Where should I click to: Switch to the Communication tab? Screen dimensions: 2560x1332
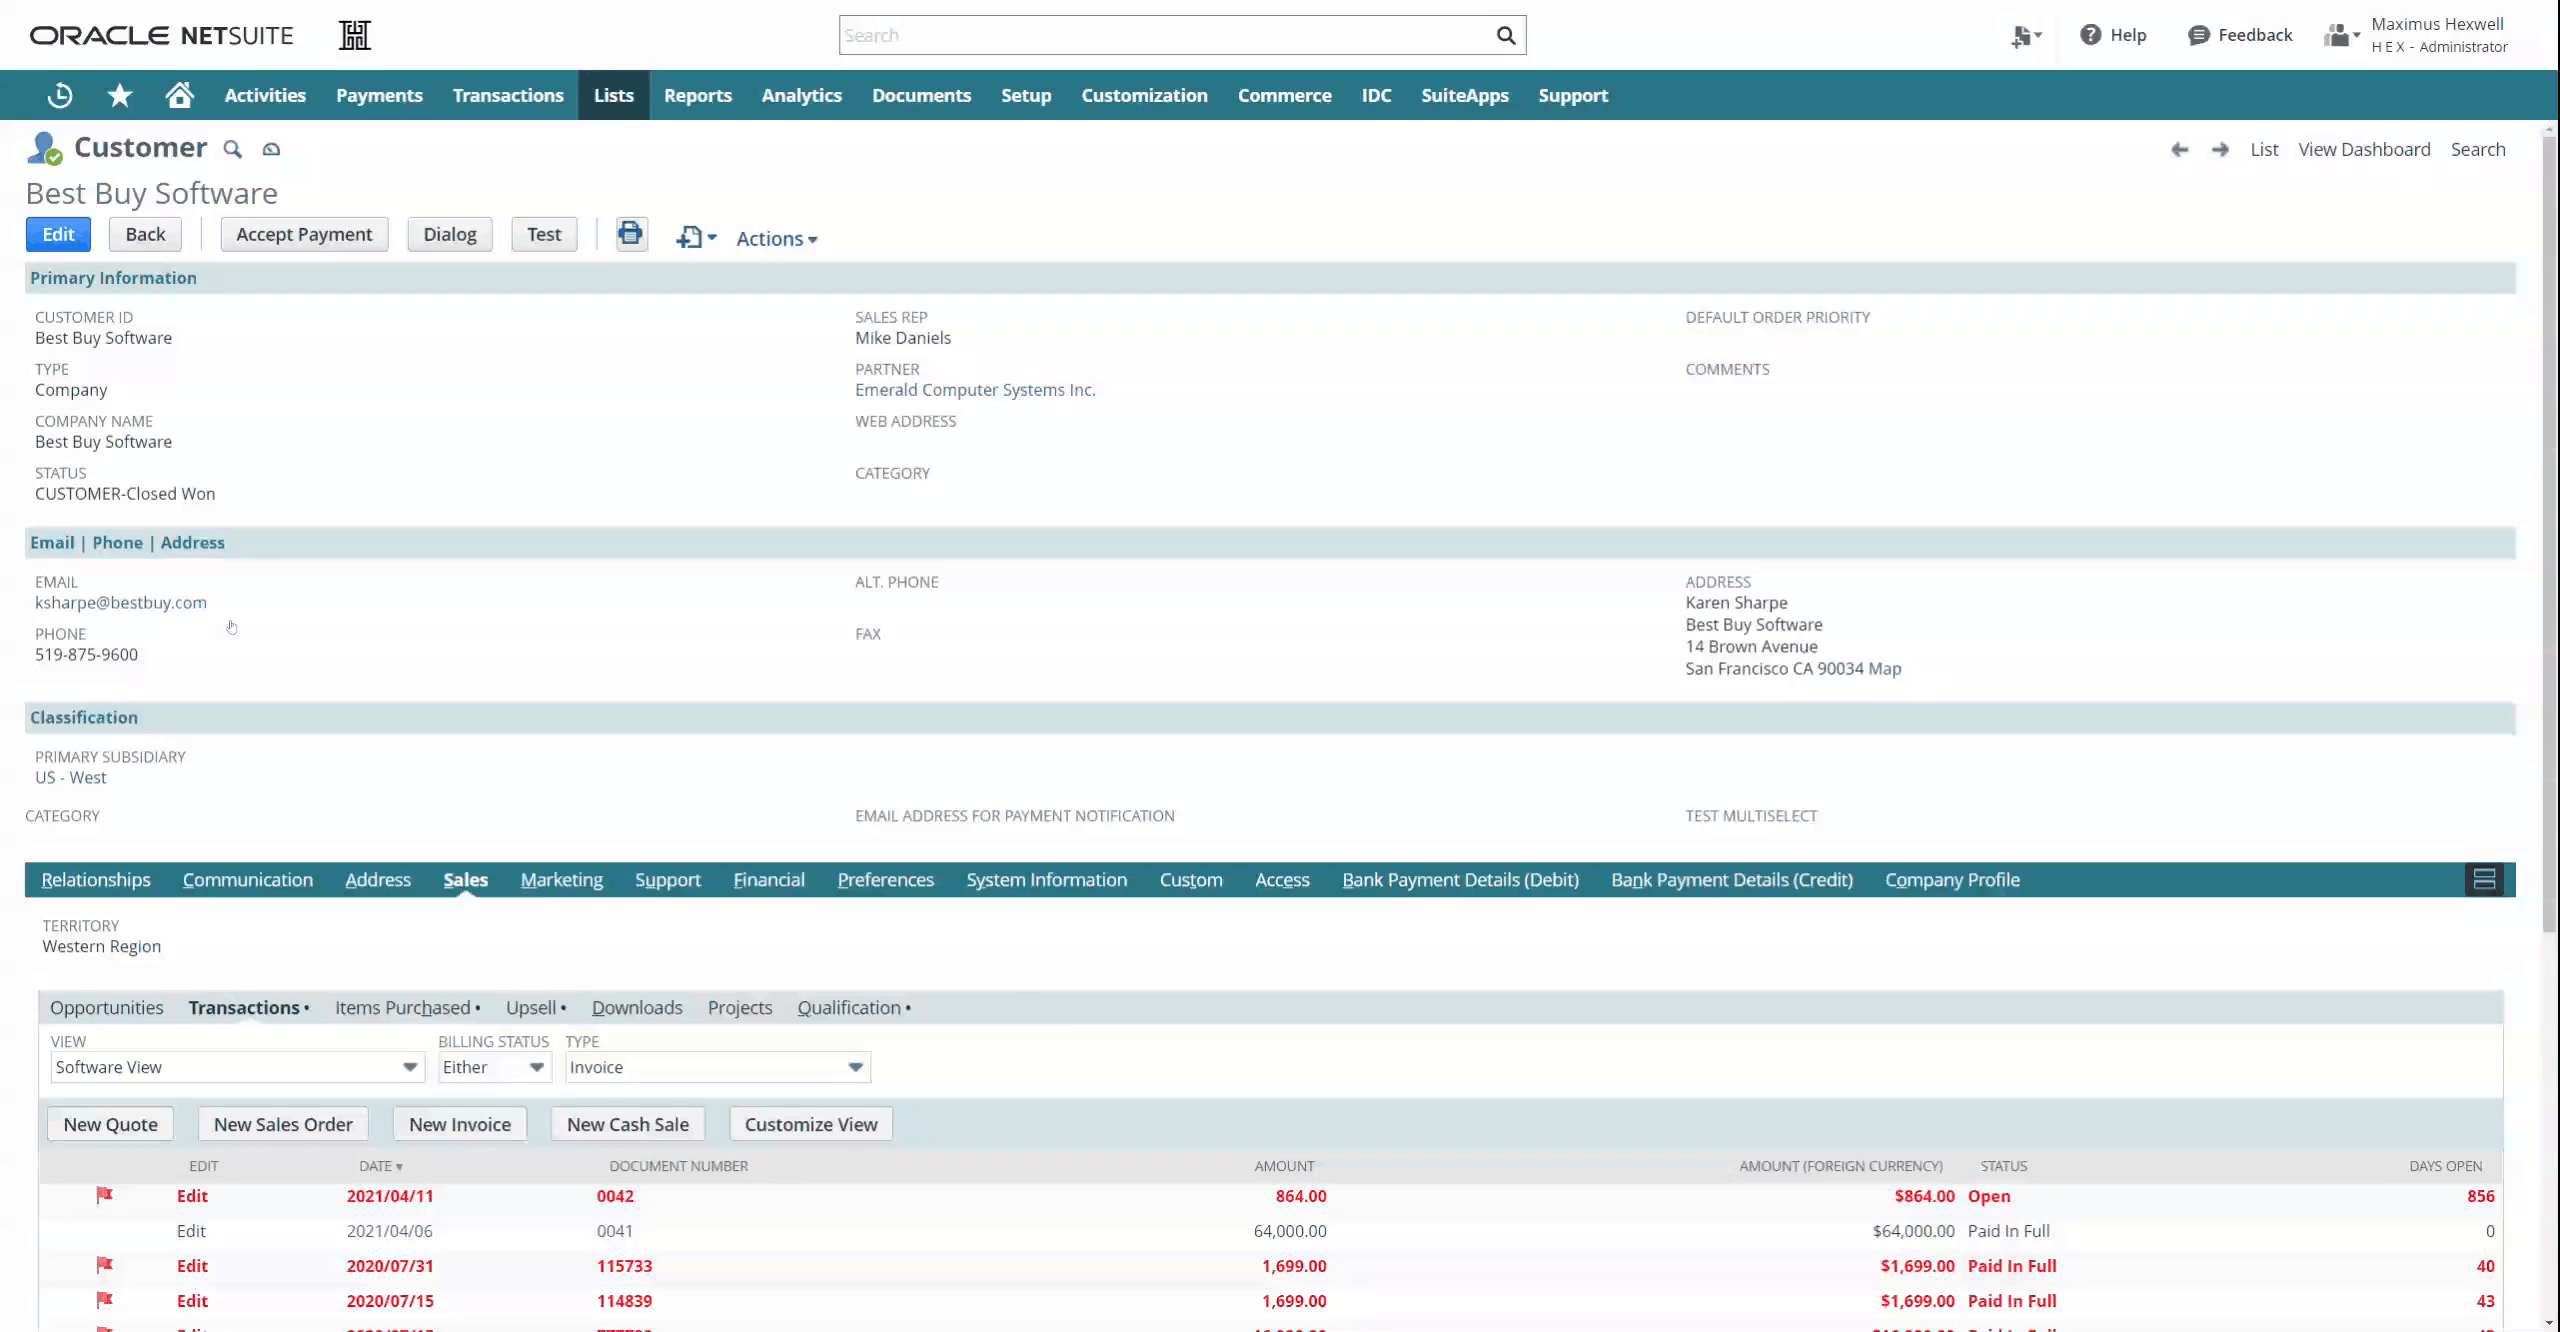click(248, 880)
